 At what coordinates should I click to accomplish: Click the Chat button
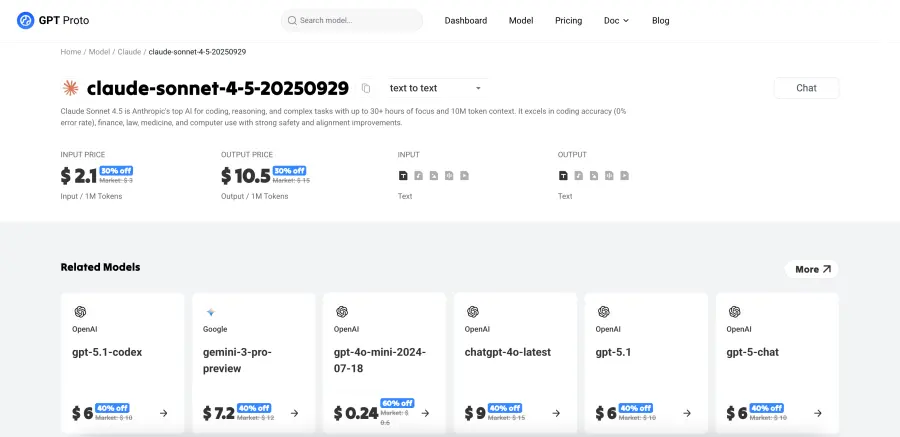point(806,88)
